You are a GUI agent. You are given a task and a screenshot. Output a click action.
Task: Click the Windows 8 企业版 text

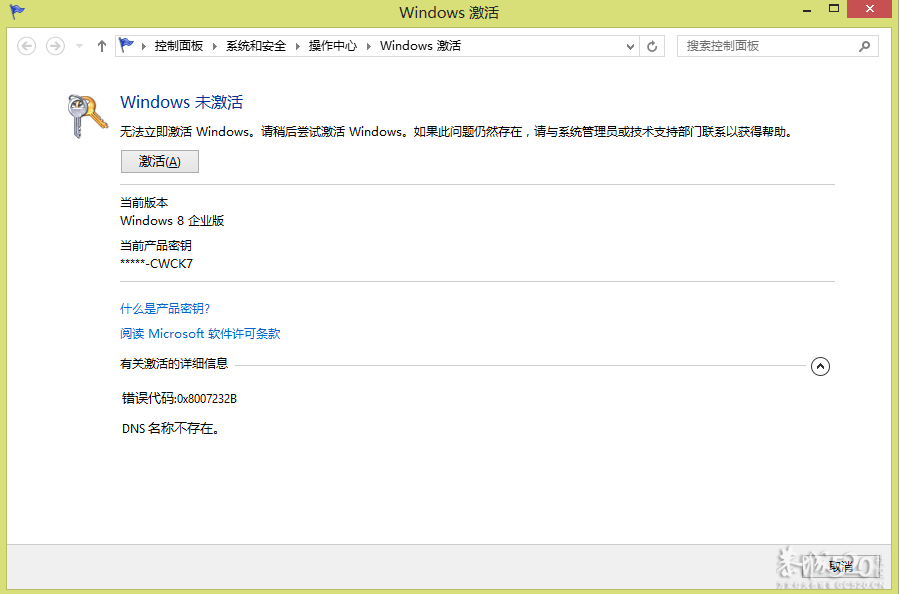[172, 221]
